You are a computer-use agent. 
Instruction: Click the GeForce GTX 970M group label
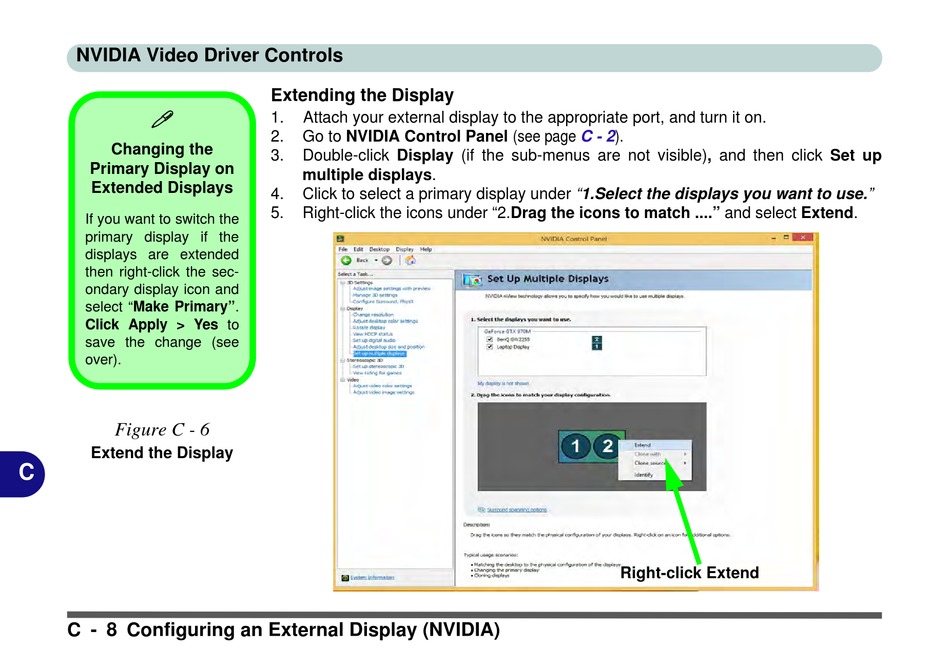[507, 331]
